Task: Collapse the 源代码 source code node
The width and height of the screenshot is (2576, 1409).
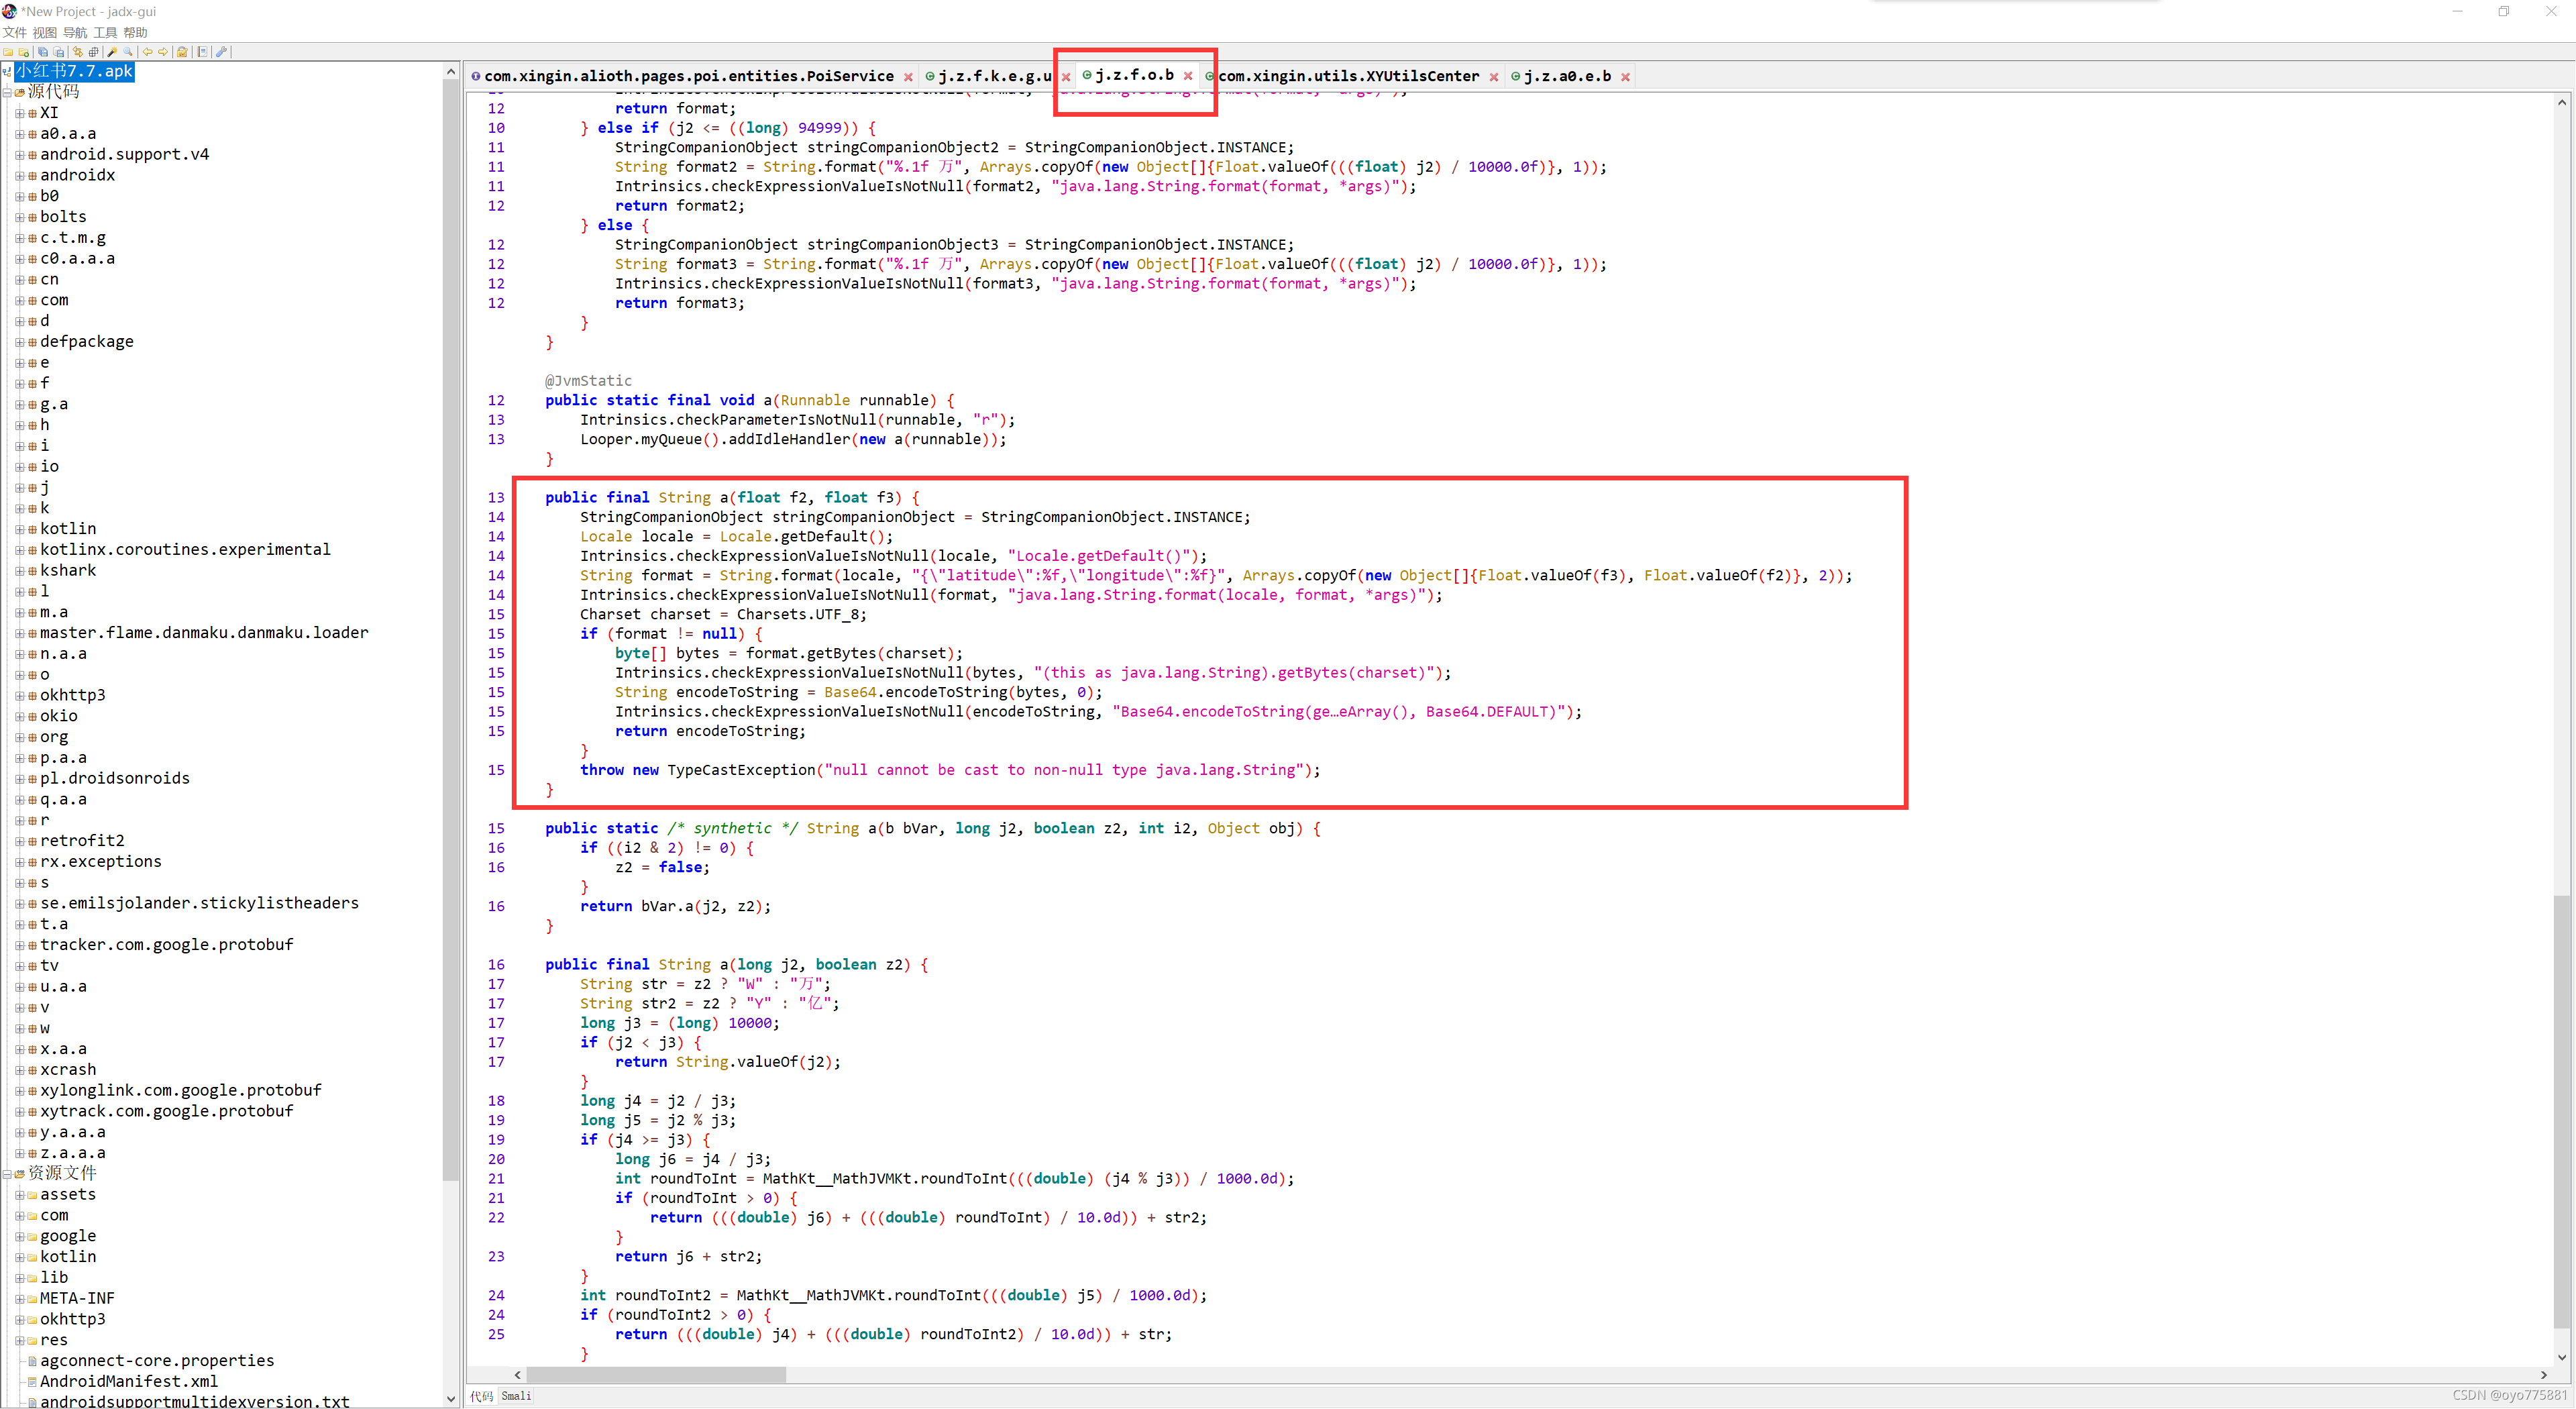Action: click(7, 92)
